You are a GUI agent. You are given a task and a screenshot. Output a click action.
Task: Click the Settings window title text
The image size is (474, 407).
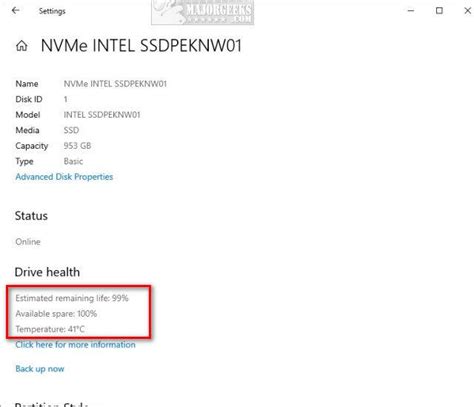[52, 11]
